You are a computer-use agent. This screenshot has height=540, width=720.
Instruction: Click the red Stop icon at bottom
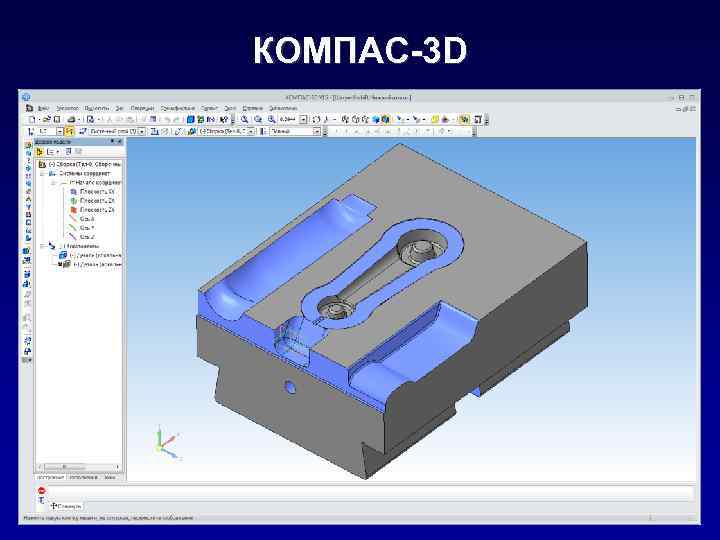(42, 490)
